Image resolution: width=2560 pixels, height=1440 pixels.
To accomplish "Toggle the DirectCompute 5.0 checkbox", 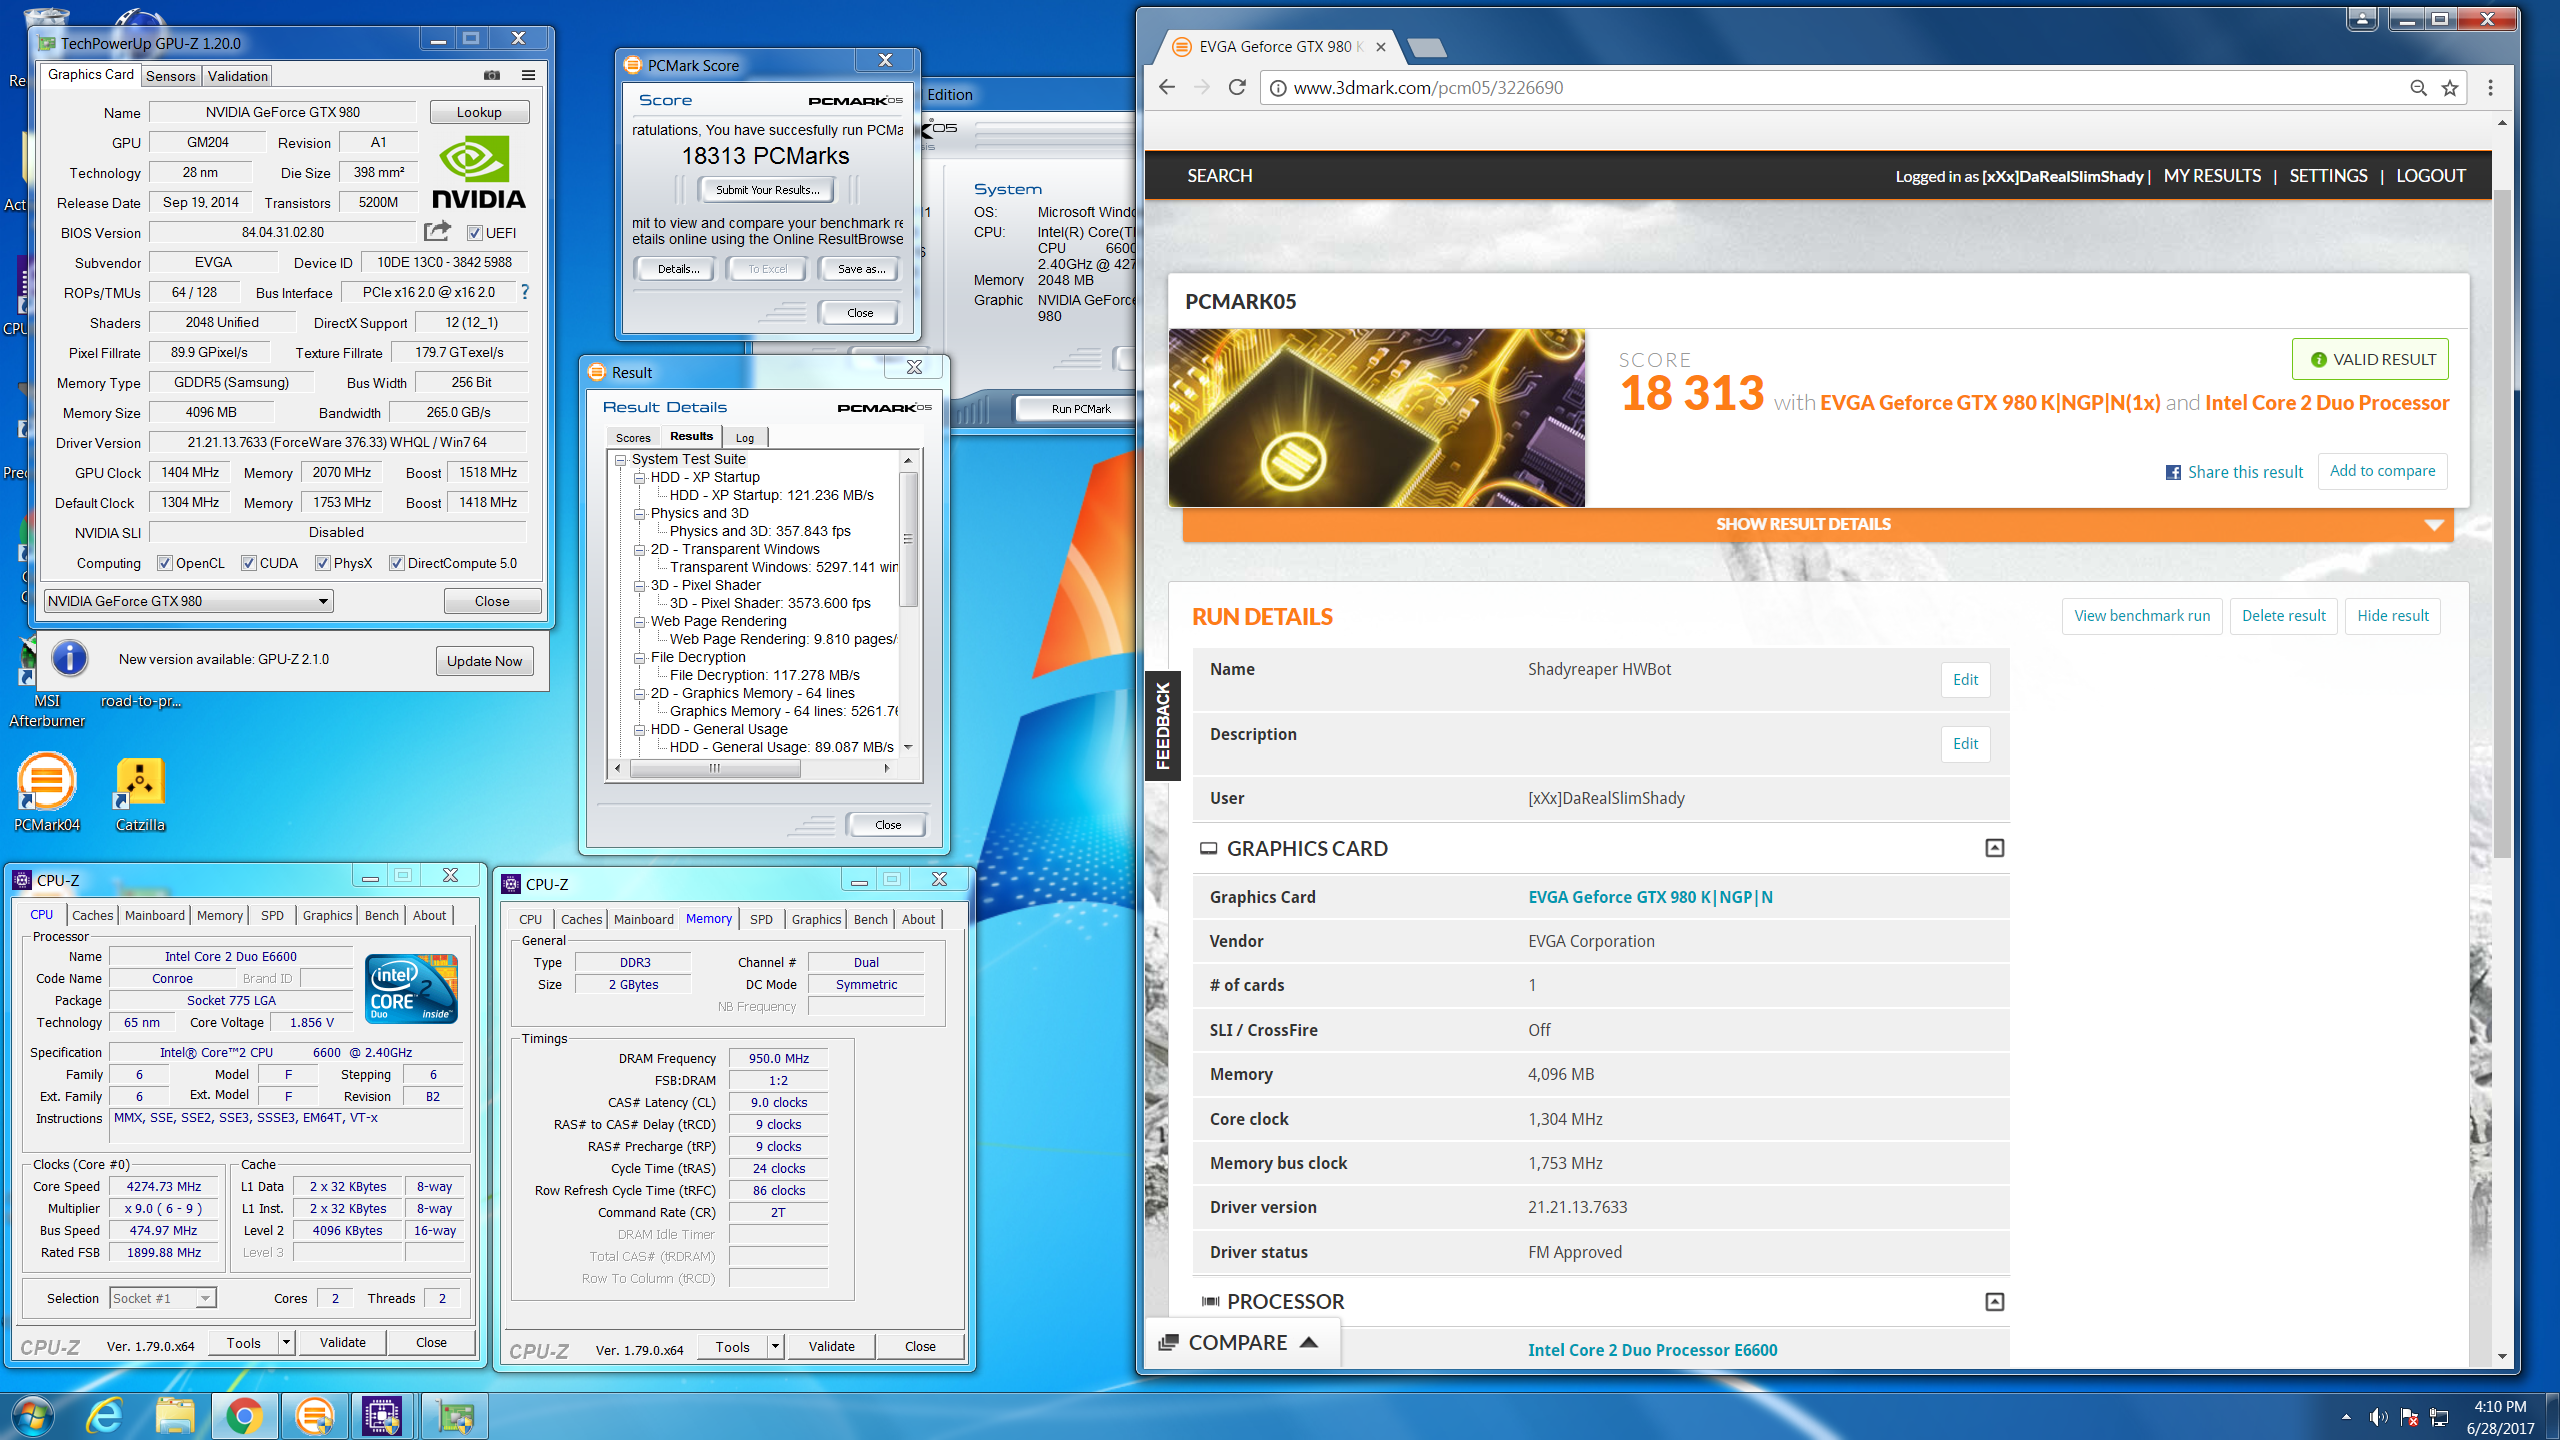I will 397,563.
